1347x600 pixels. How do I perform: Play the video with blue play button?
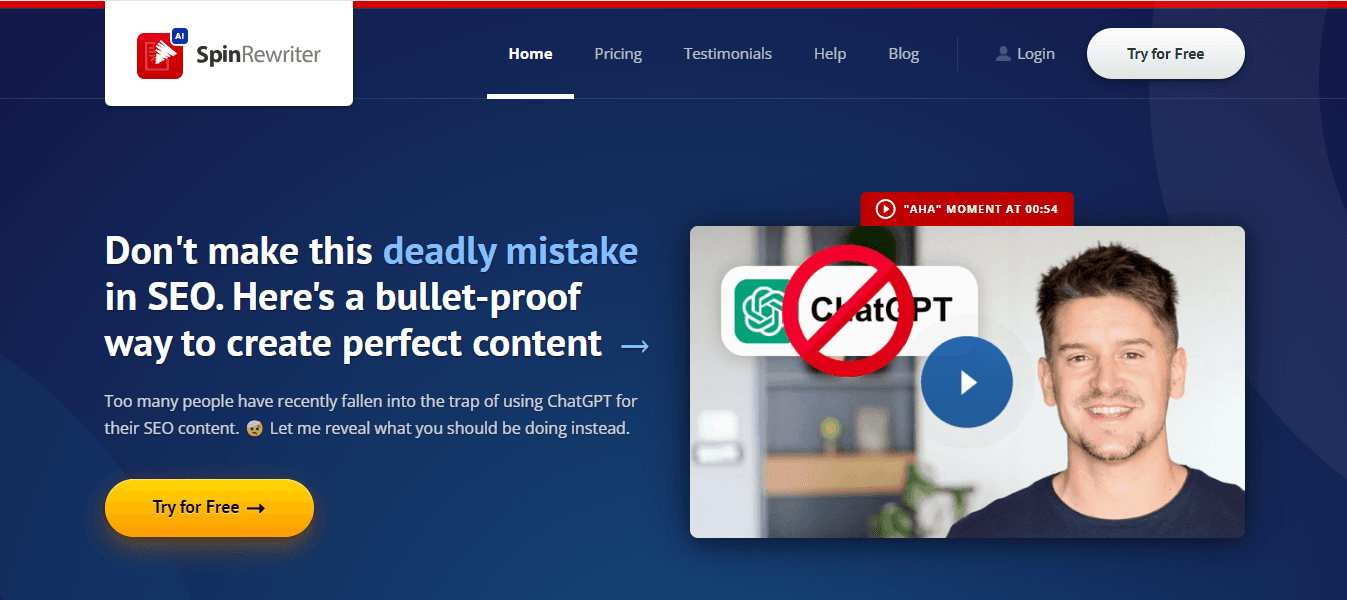[x=966, y=382]
